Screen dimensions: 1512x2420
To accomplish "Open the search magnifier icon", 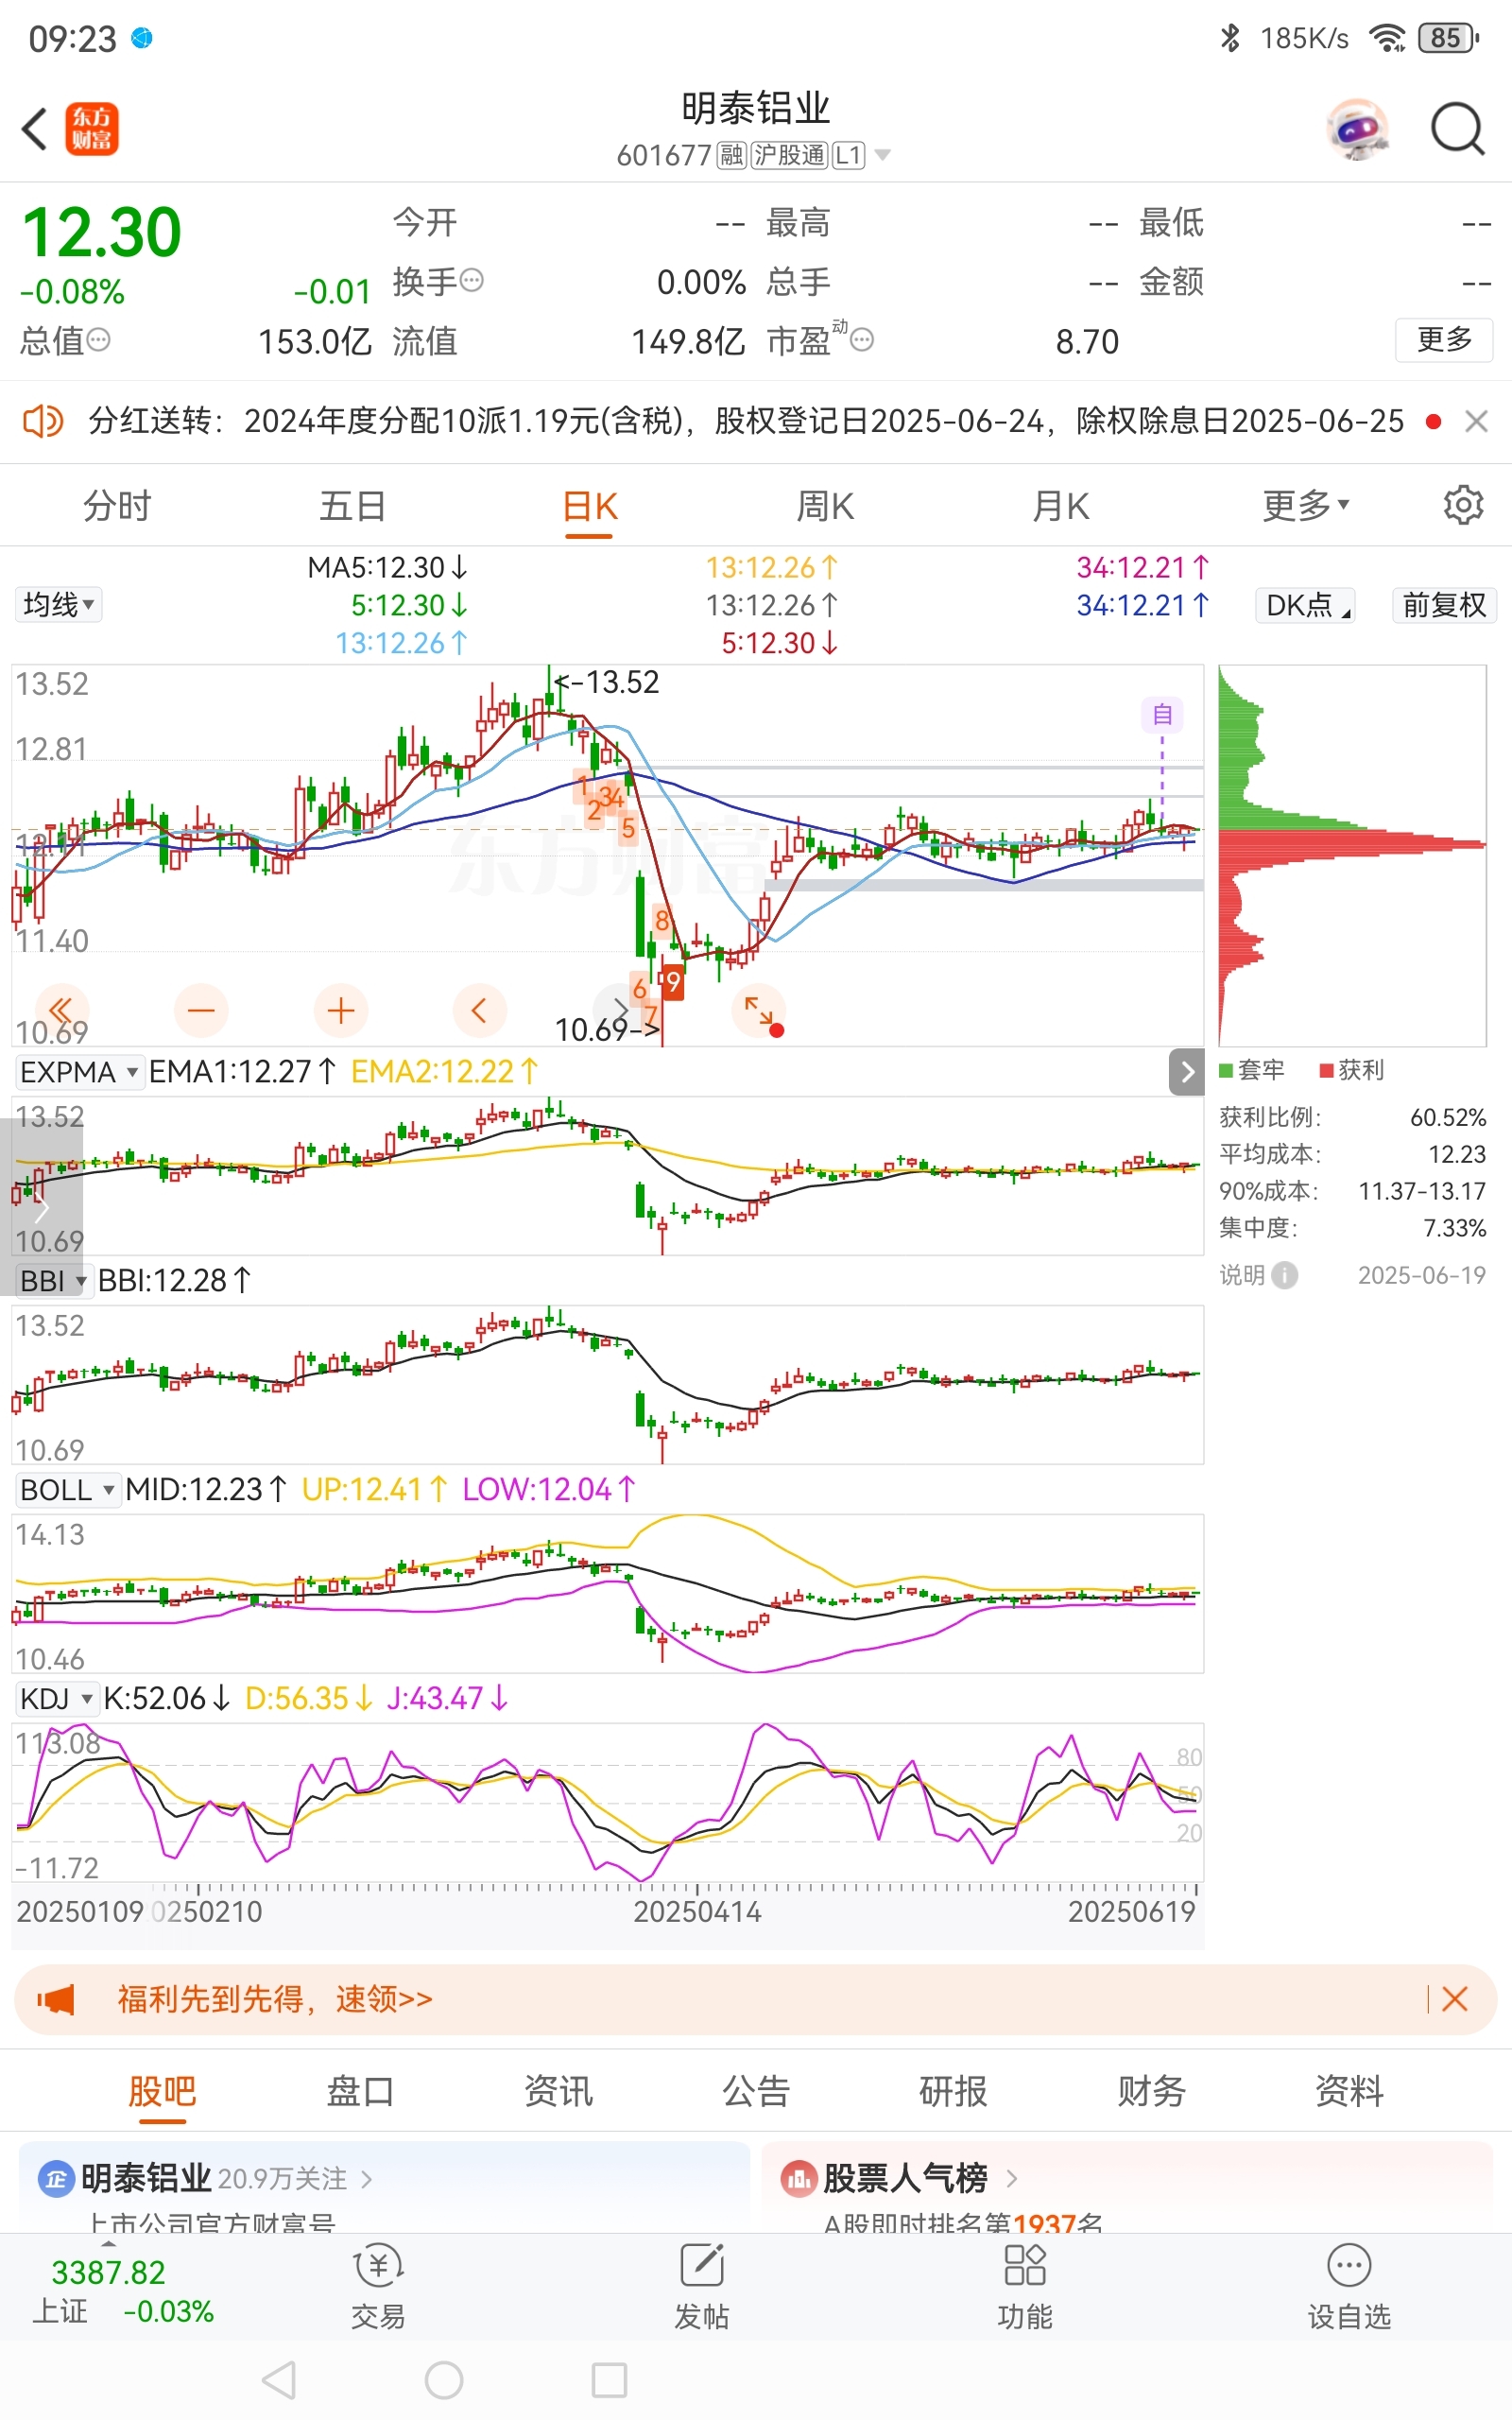I will (x=1457, y=129).
